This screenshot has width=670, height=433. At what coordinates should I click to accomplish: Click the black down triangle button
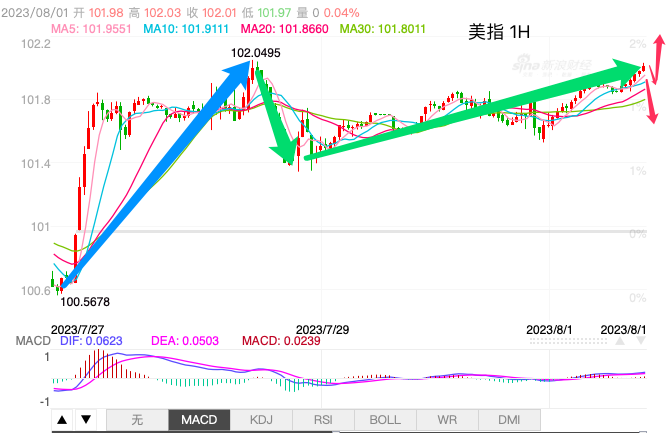coord(86,420)
